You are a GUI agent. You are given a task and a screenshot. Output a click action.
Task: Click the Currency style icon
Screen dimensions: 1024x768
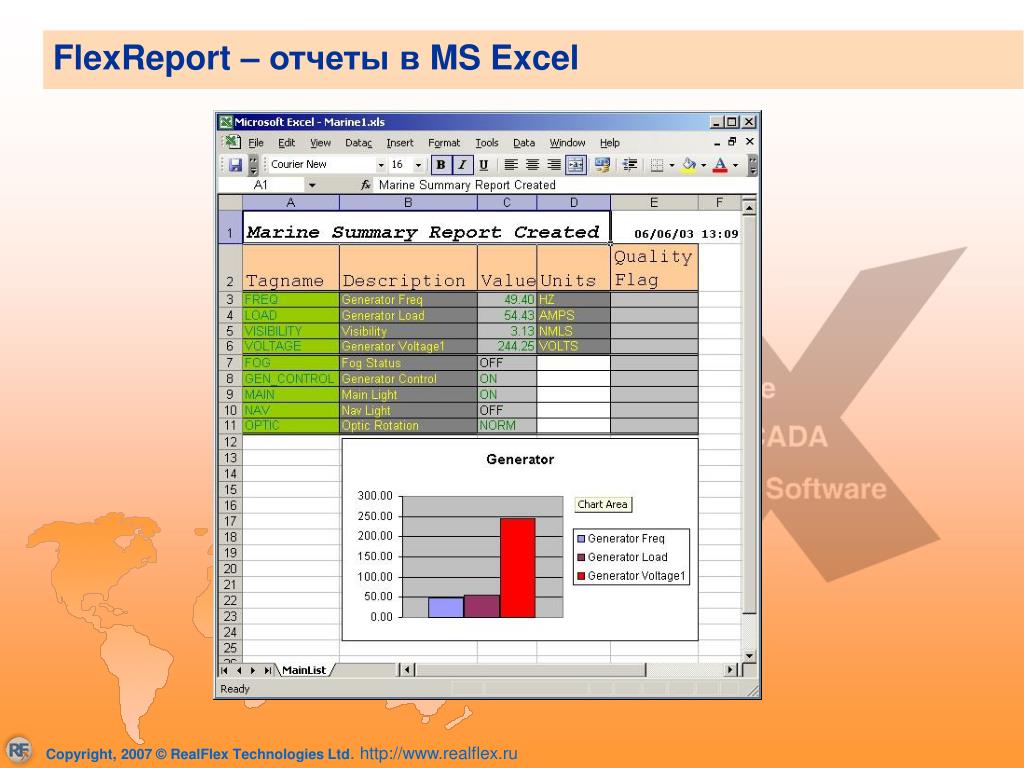pos(602,165)
